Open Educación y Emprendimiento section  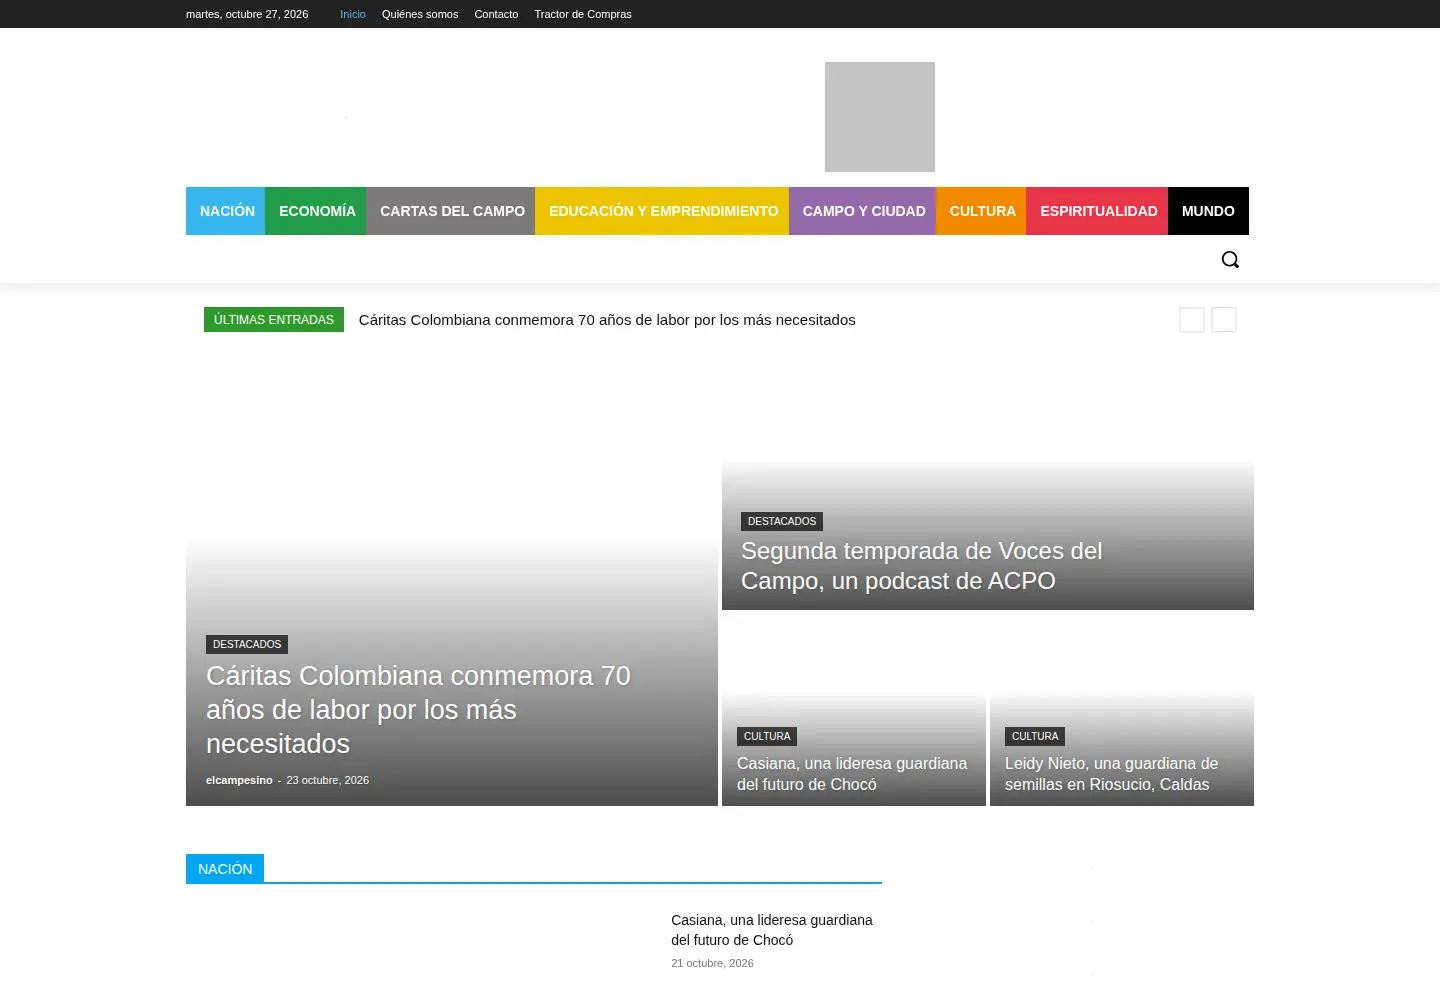tap(662, 211)
